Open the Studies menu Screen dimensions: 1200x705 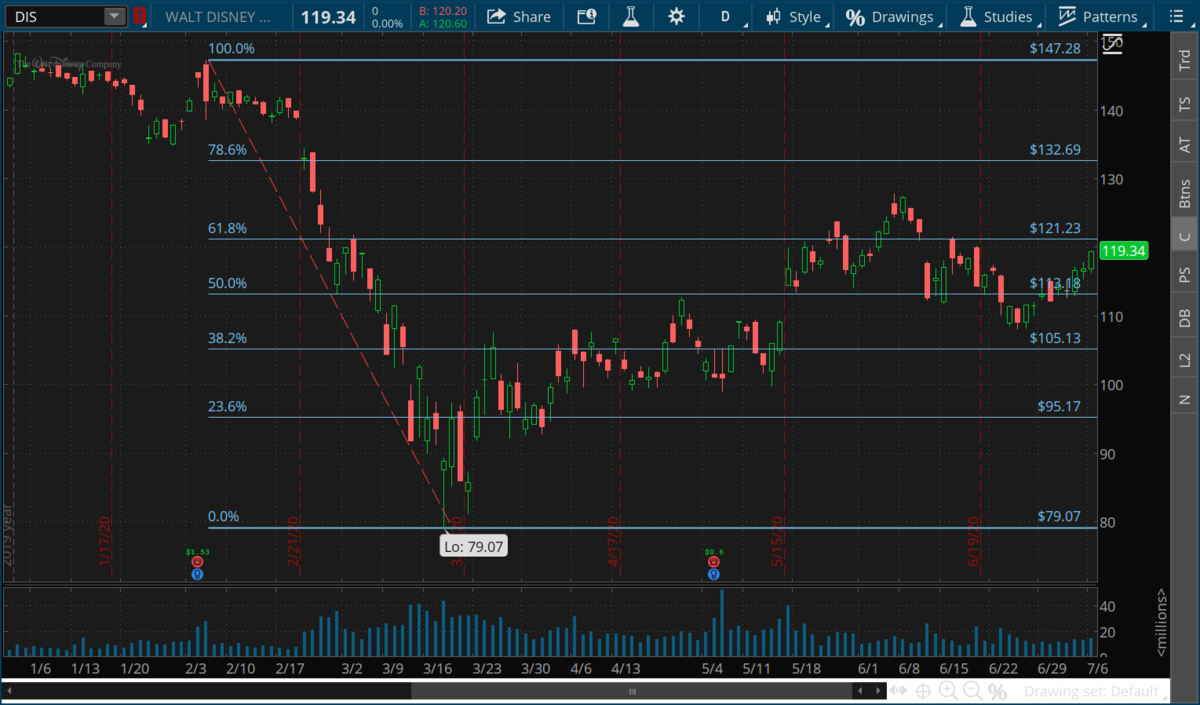tap(996, 16)
